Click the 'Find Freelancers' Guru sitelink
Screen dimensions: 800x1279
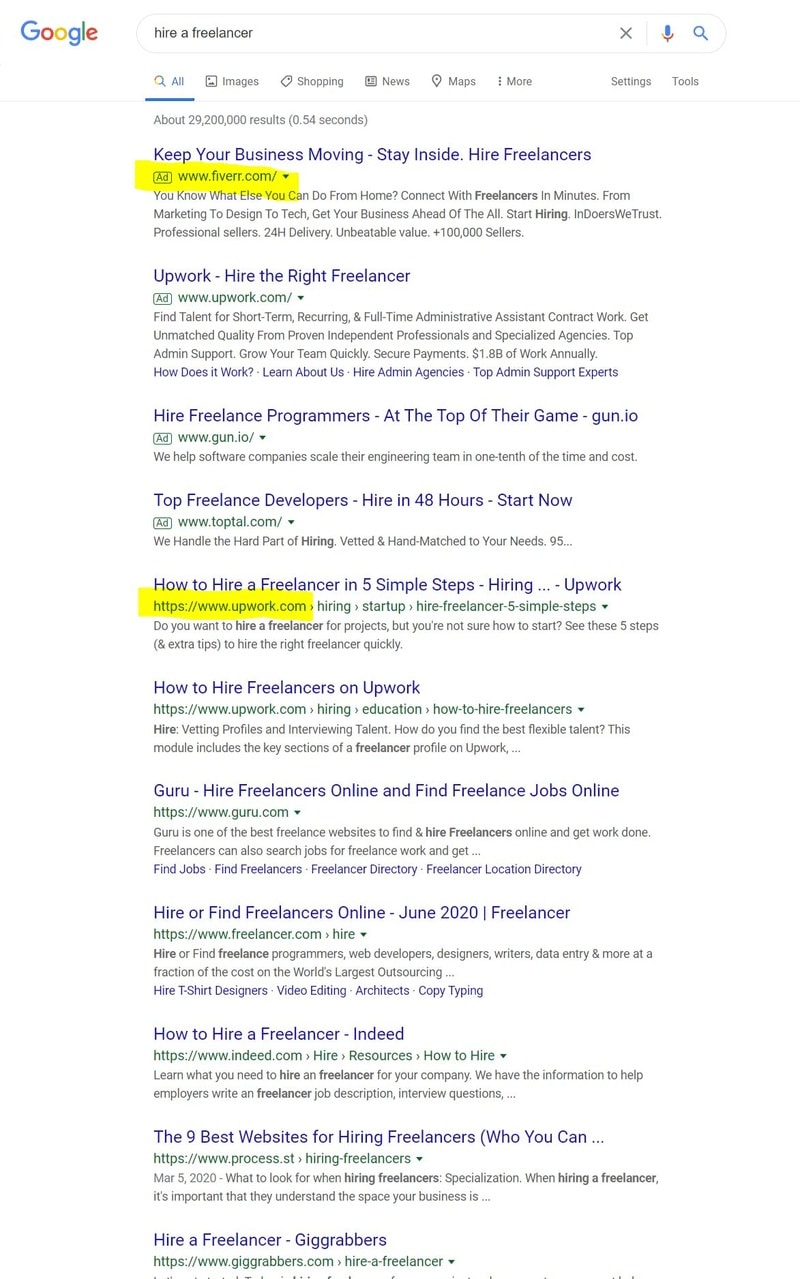click(258, 869)
